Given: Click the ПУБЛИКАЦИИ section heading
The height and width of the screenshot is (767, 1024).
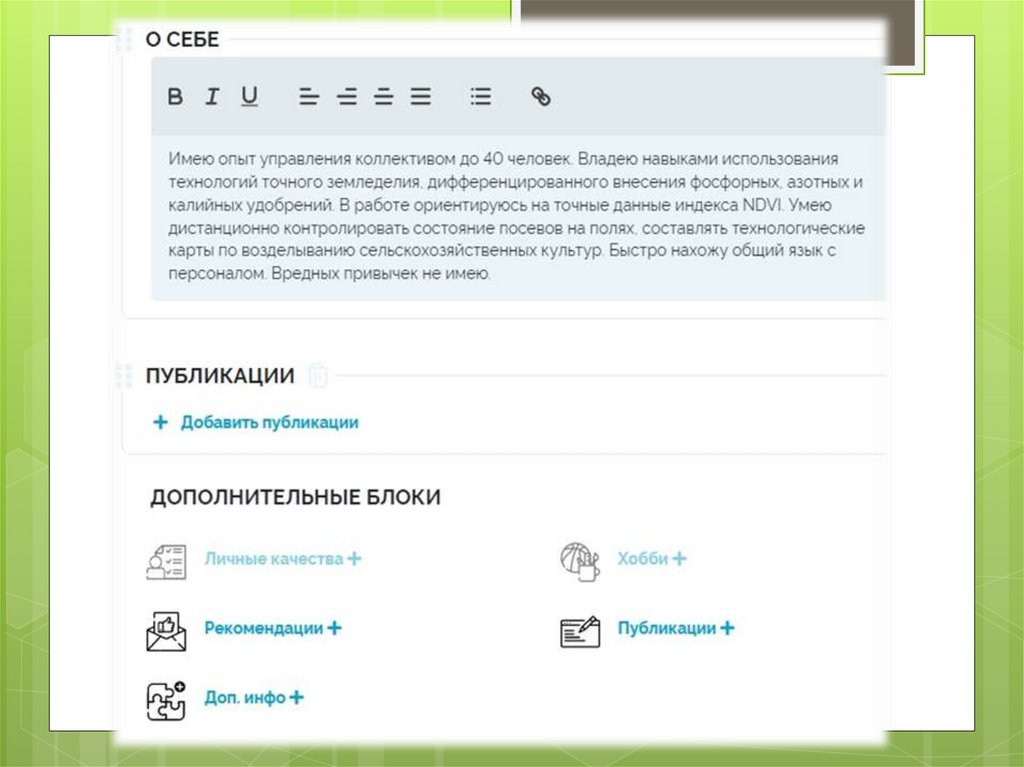Looking at the screenshot, I should [x=220, y=376].
